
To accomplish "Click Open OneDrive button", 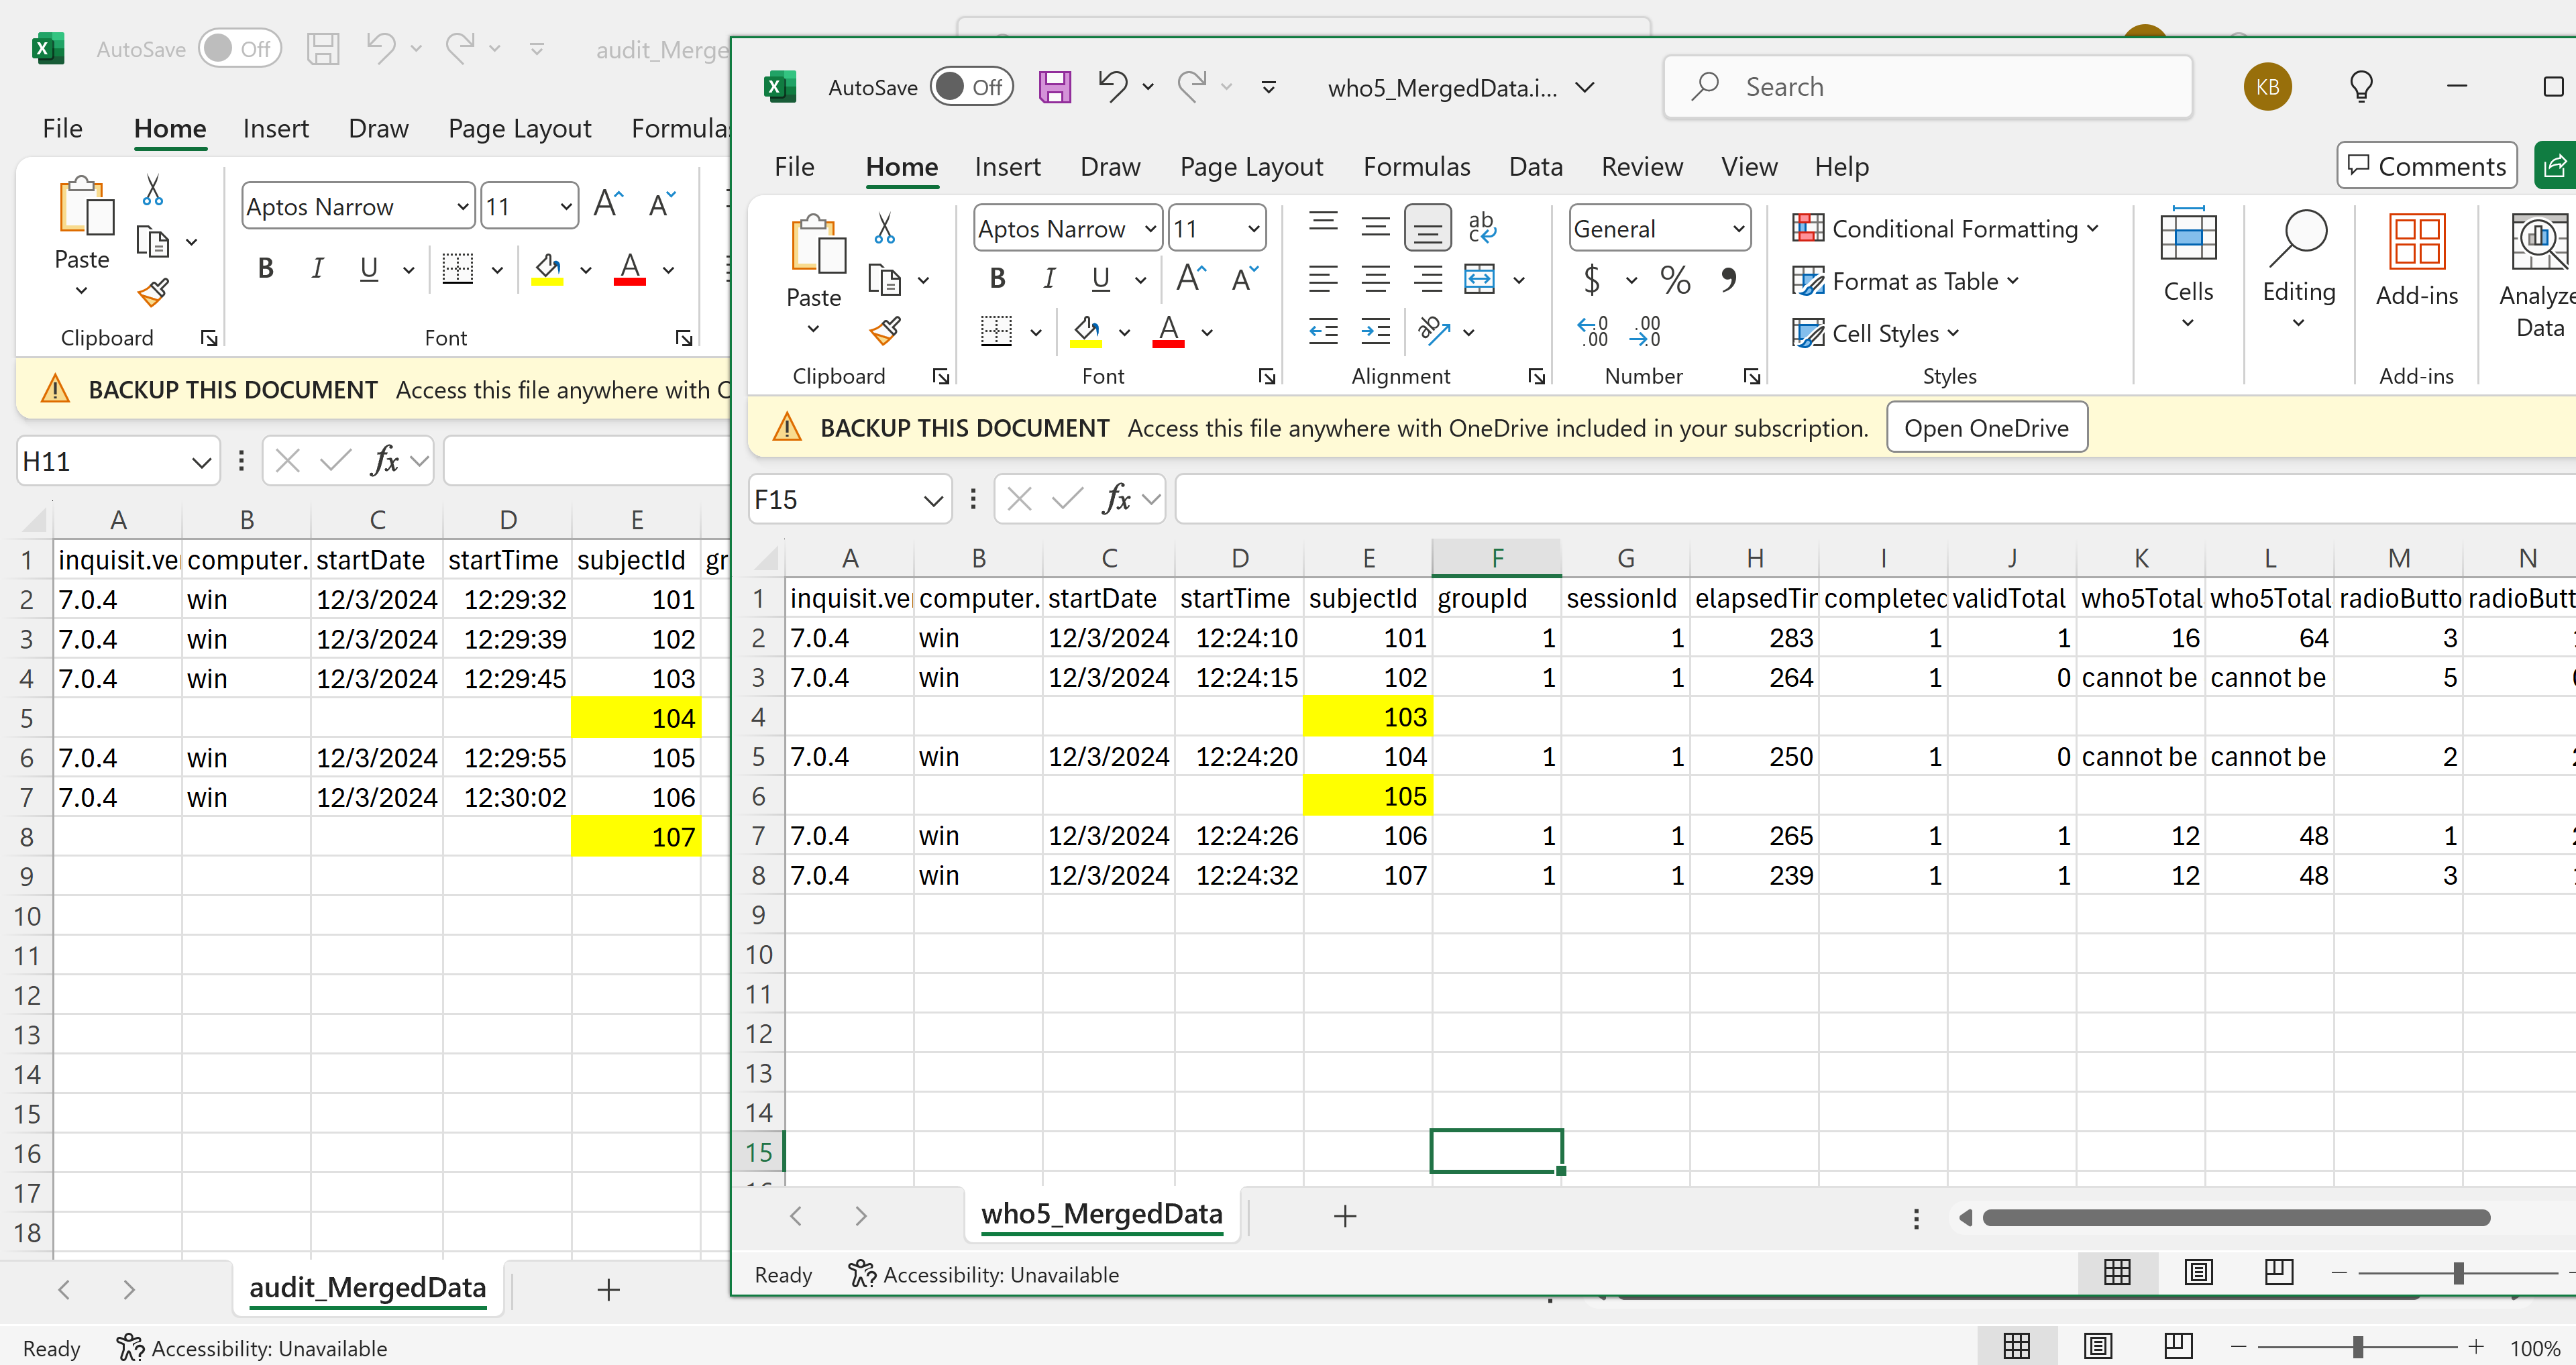I will click(1986, 428).
